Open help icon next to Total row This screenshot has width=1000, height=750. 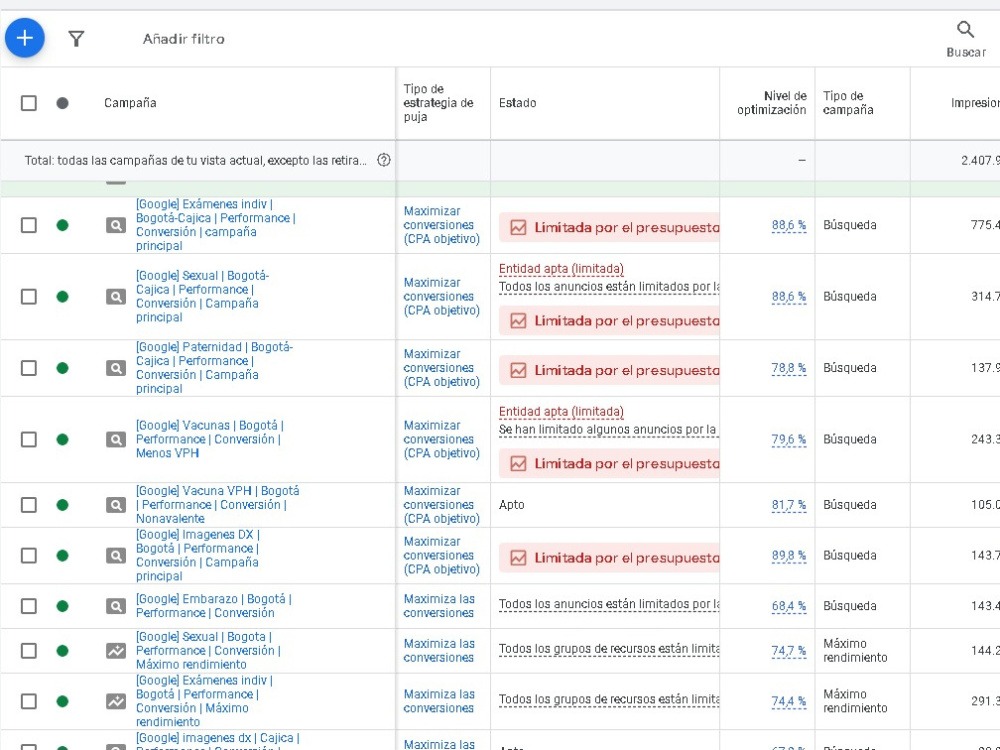[x=383, y=160]
